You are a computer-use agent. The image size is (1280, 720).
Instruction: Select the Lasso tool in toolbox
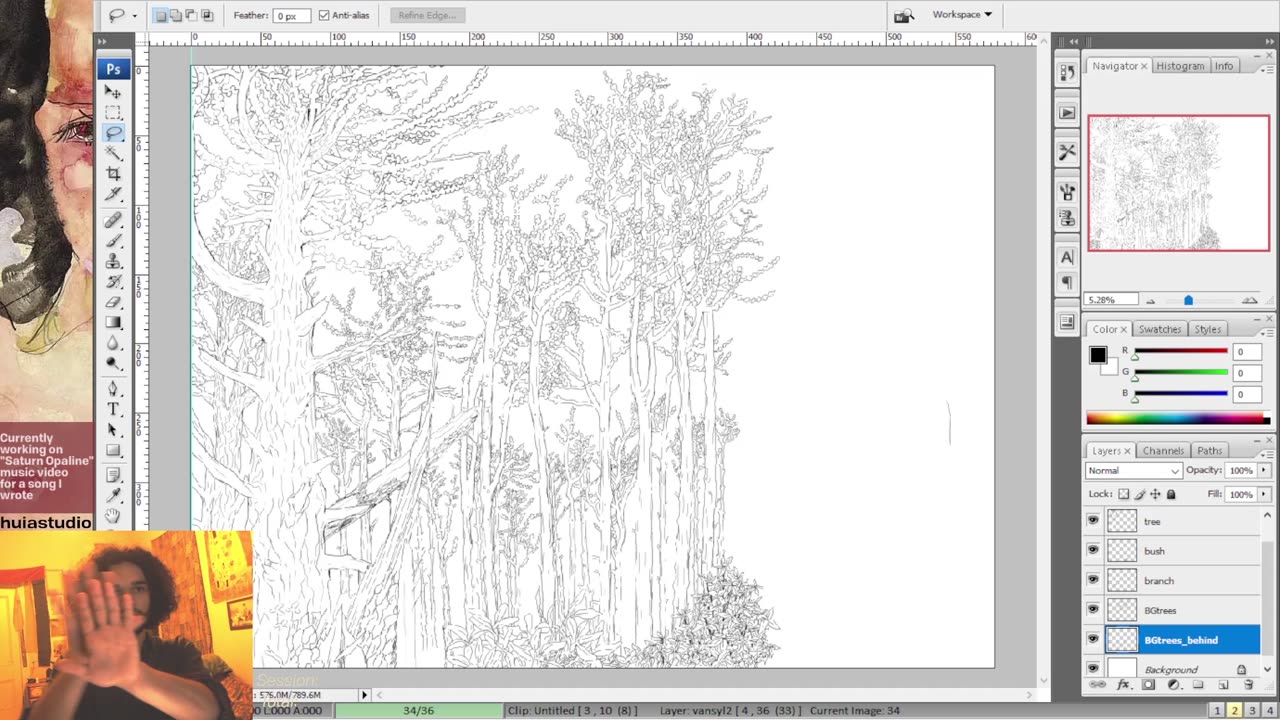point(113,133)
